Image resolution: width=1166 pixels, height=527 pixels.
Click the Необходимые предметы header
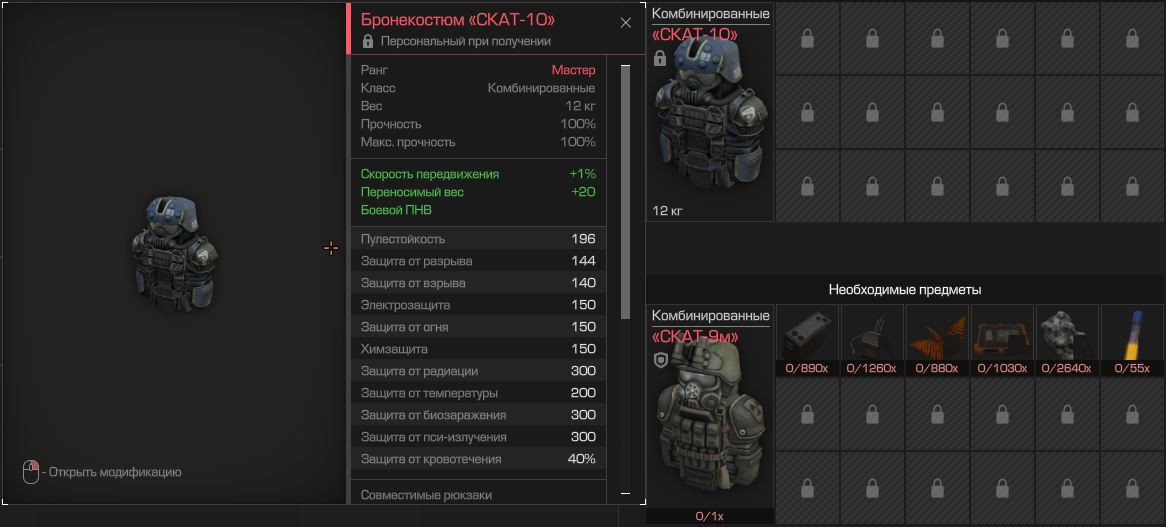pyautogui.click(x=905, y=290)
